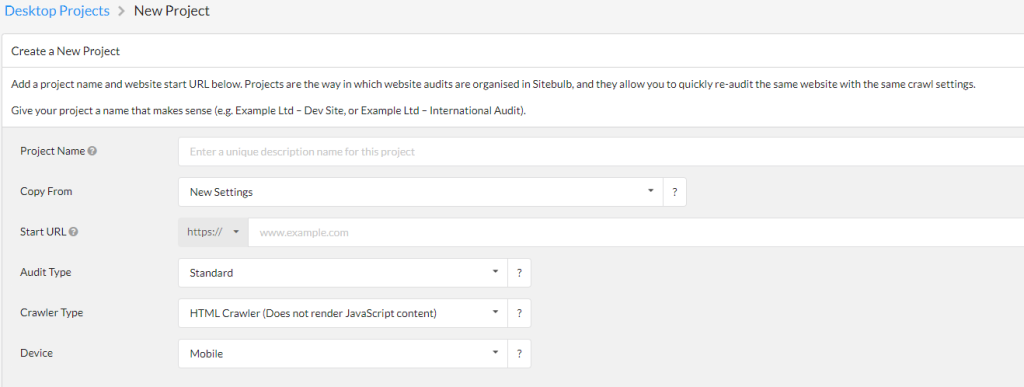The width and height of the screenshot is (1024, 387).
Task: Open the Copy From dropdown
Action: [x=421, y=192]
